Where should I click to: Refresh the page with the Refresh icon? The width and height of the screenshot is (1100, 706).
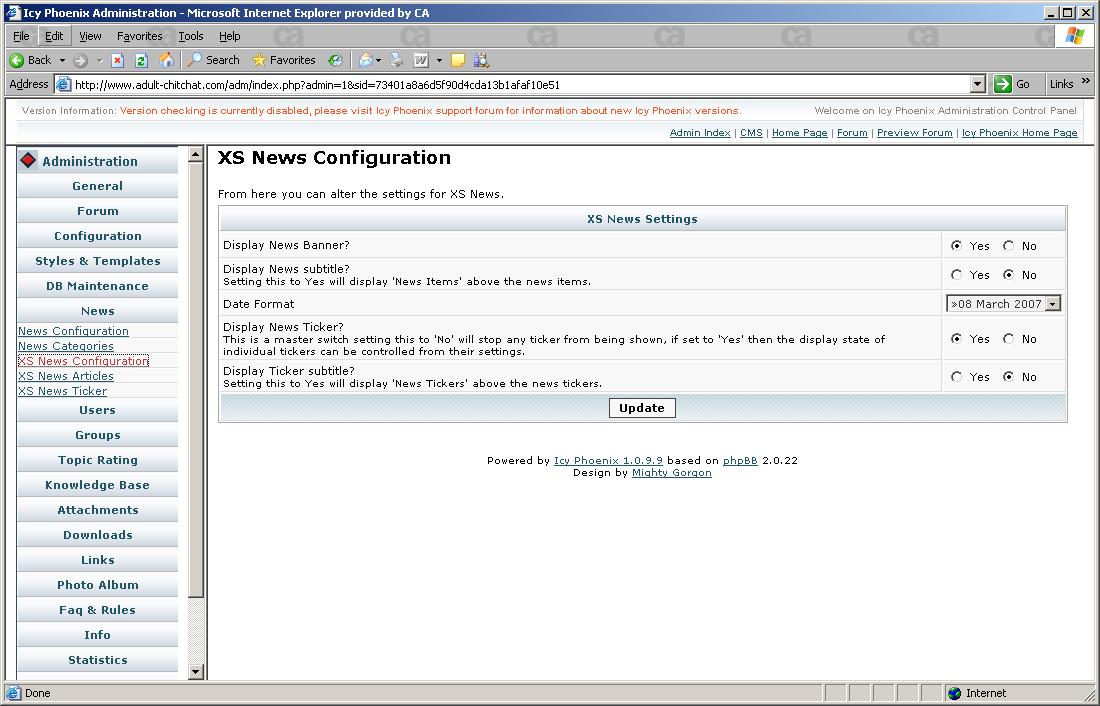(141, 60)
